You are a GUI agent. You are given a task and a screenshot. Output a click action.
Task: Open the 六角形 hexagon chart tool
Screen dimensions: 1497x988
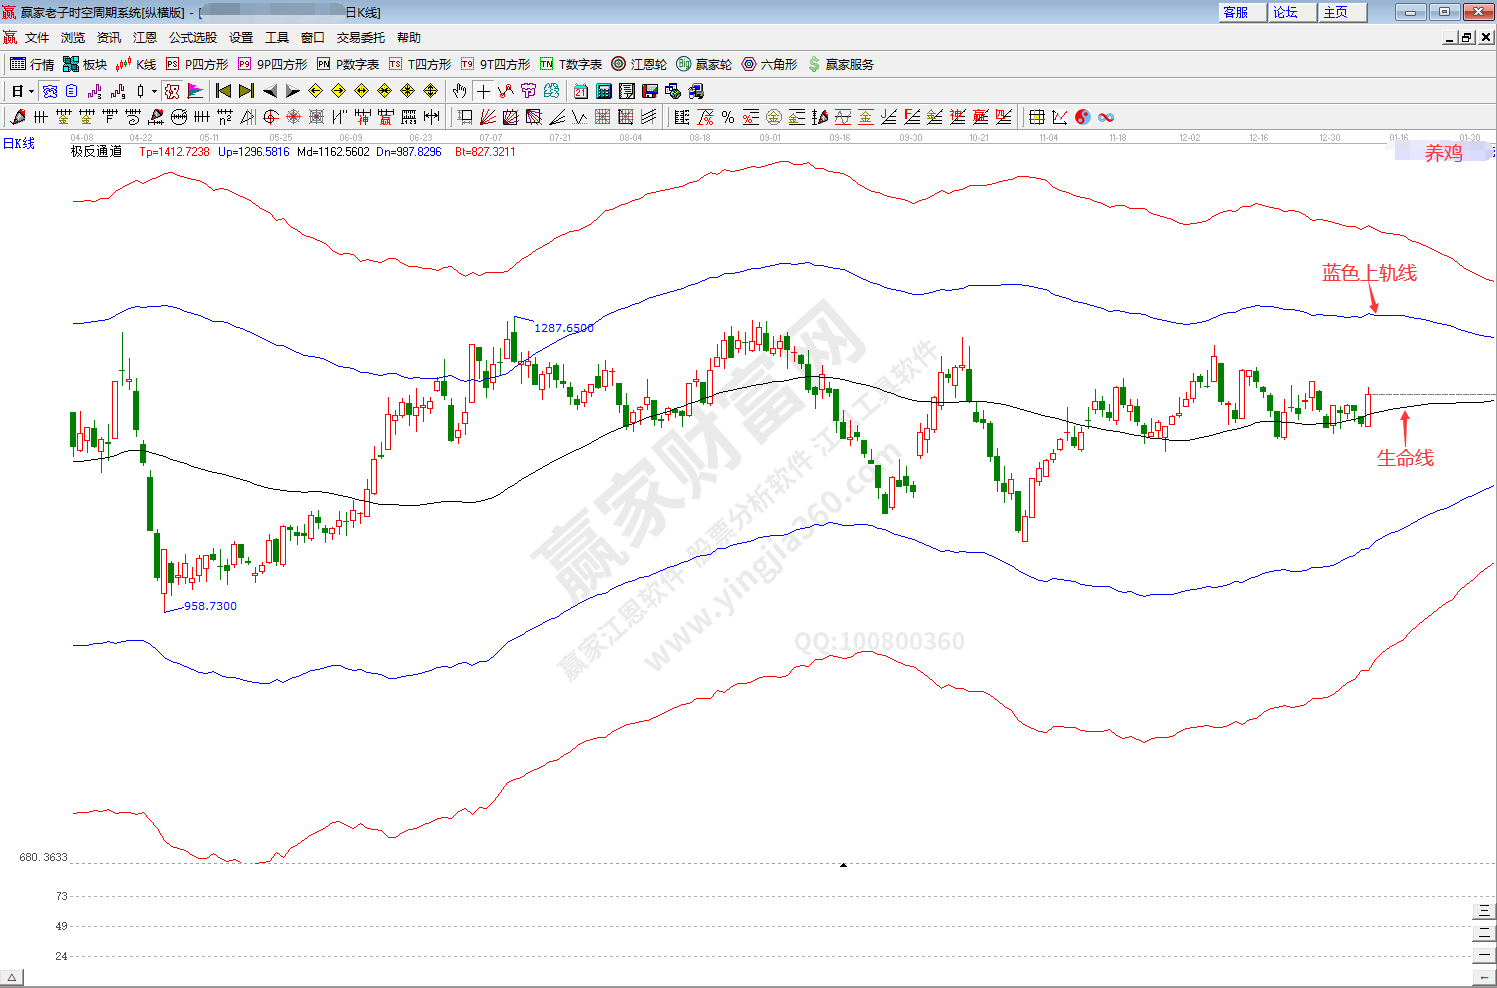pos(769,64)
